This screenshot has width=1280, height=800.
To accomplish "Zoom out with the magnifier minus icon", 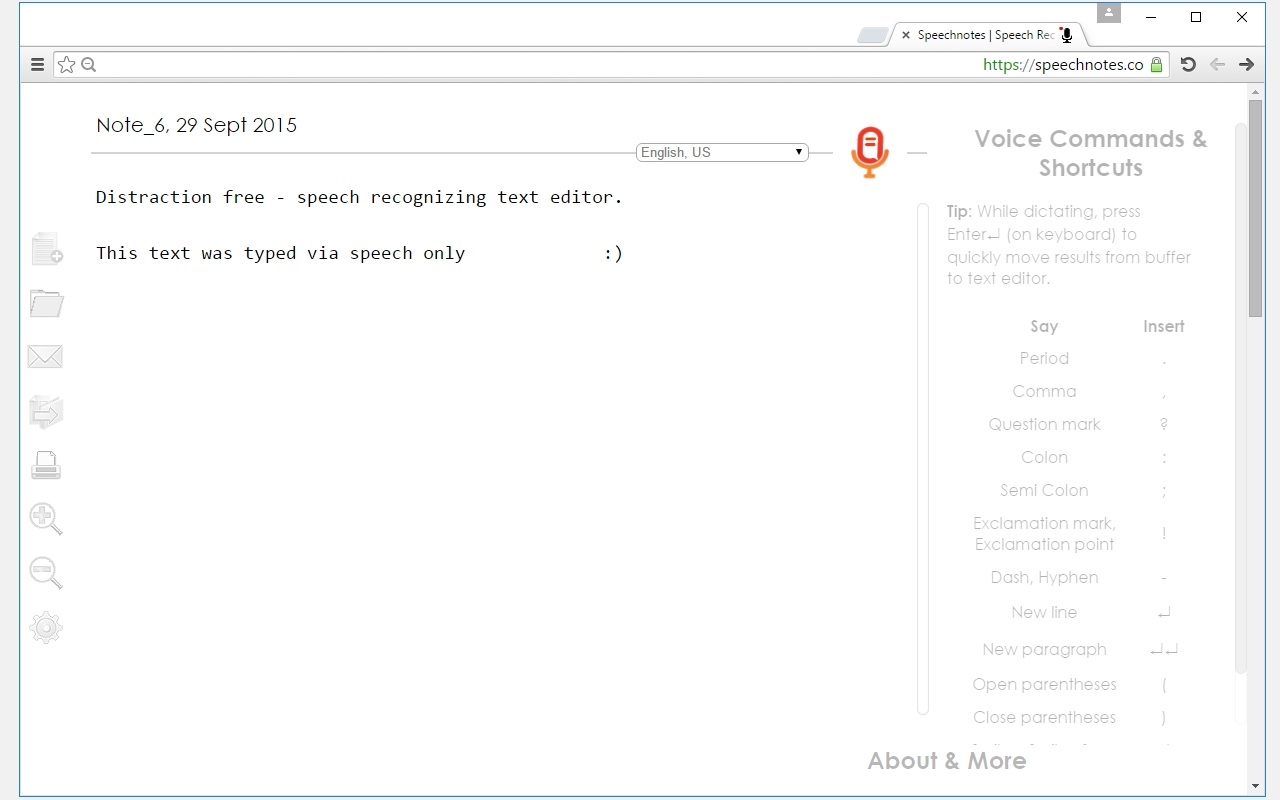I will tap(46, 573).
